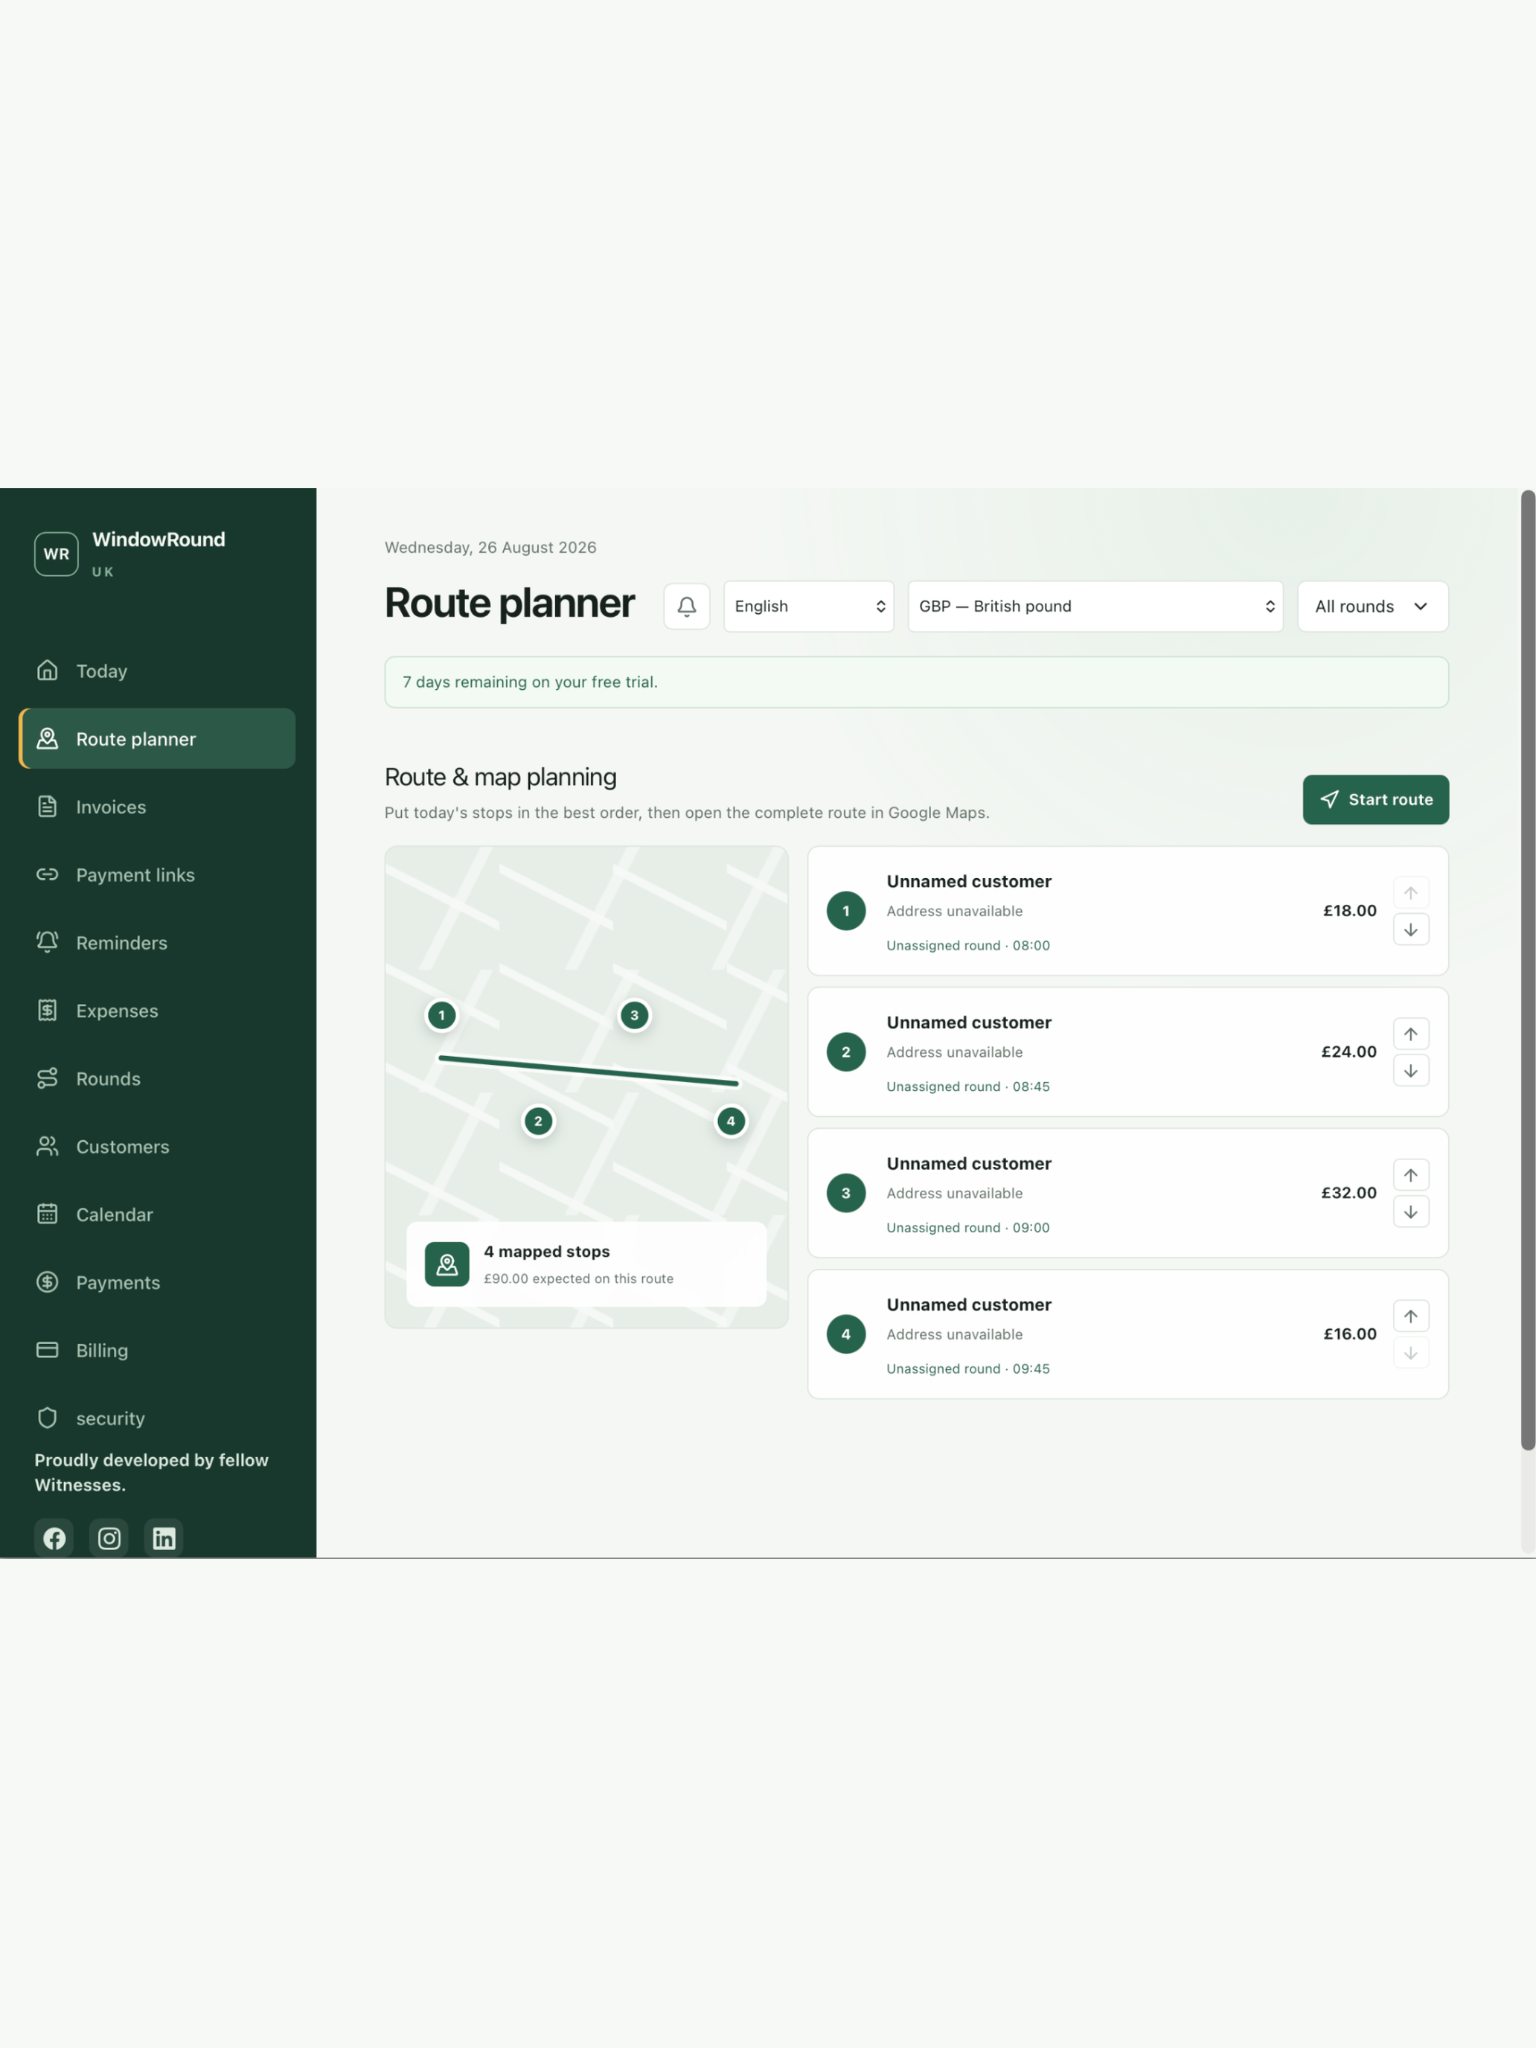Open the GBP British pound currency dropdown

click(1095, 606)
